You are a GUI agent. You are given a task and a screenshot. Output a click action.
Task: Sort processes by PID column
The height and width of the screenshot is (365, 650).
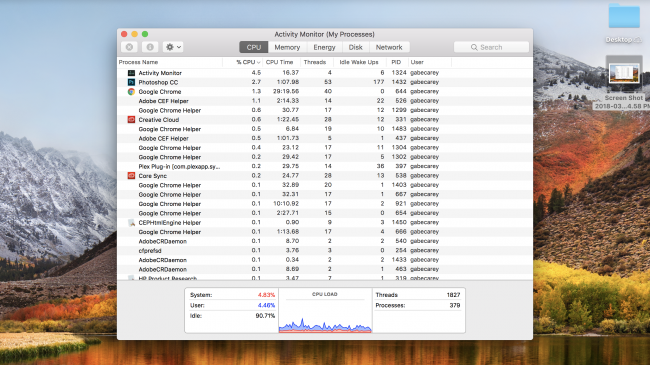(x=396, y=62)
